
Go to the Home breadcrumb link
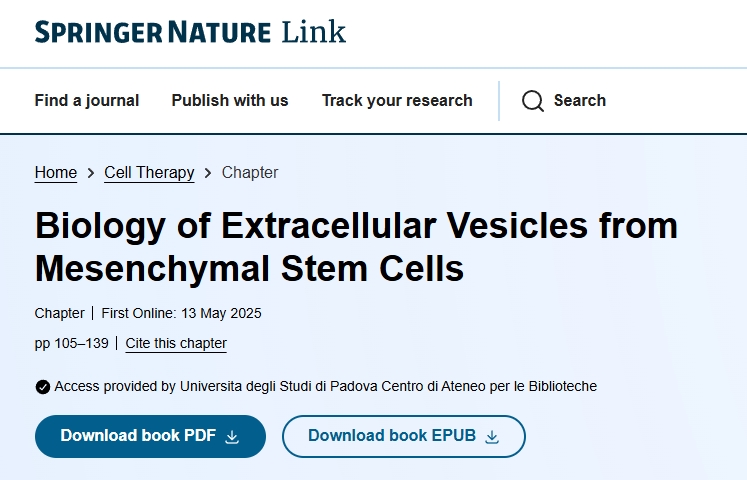[x=56, y=173]
